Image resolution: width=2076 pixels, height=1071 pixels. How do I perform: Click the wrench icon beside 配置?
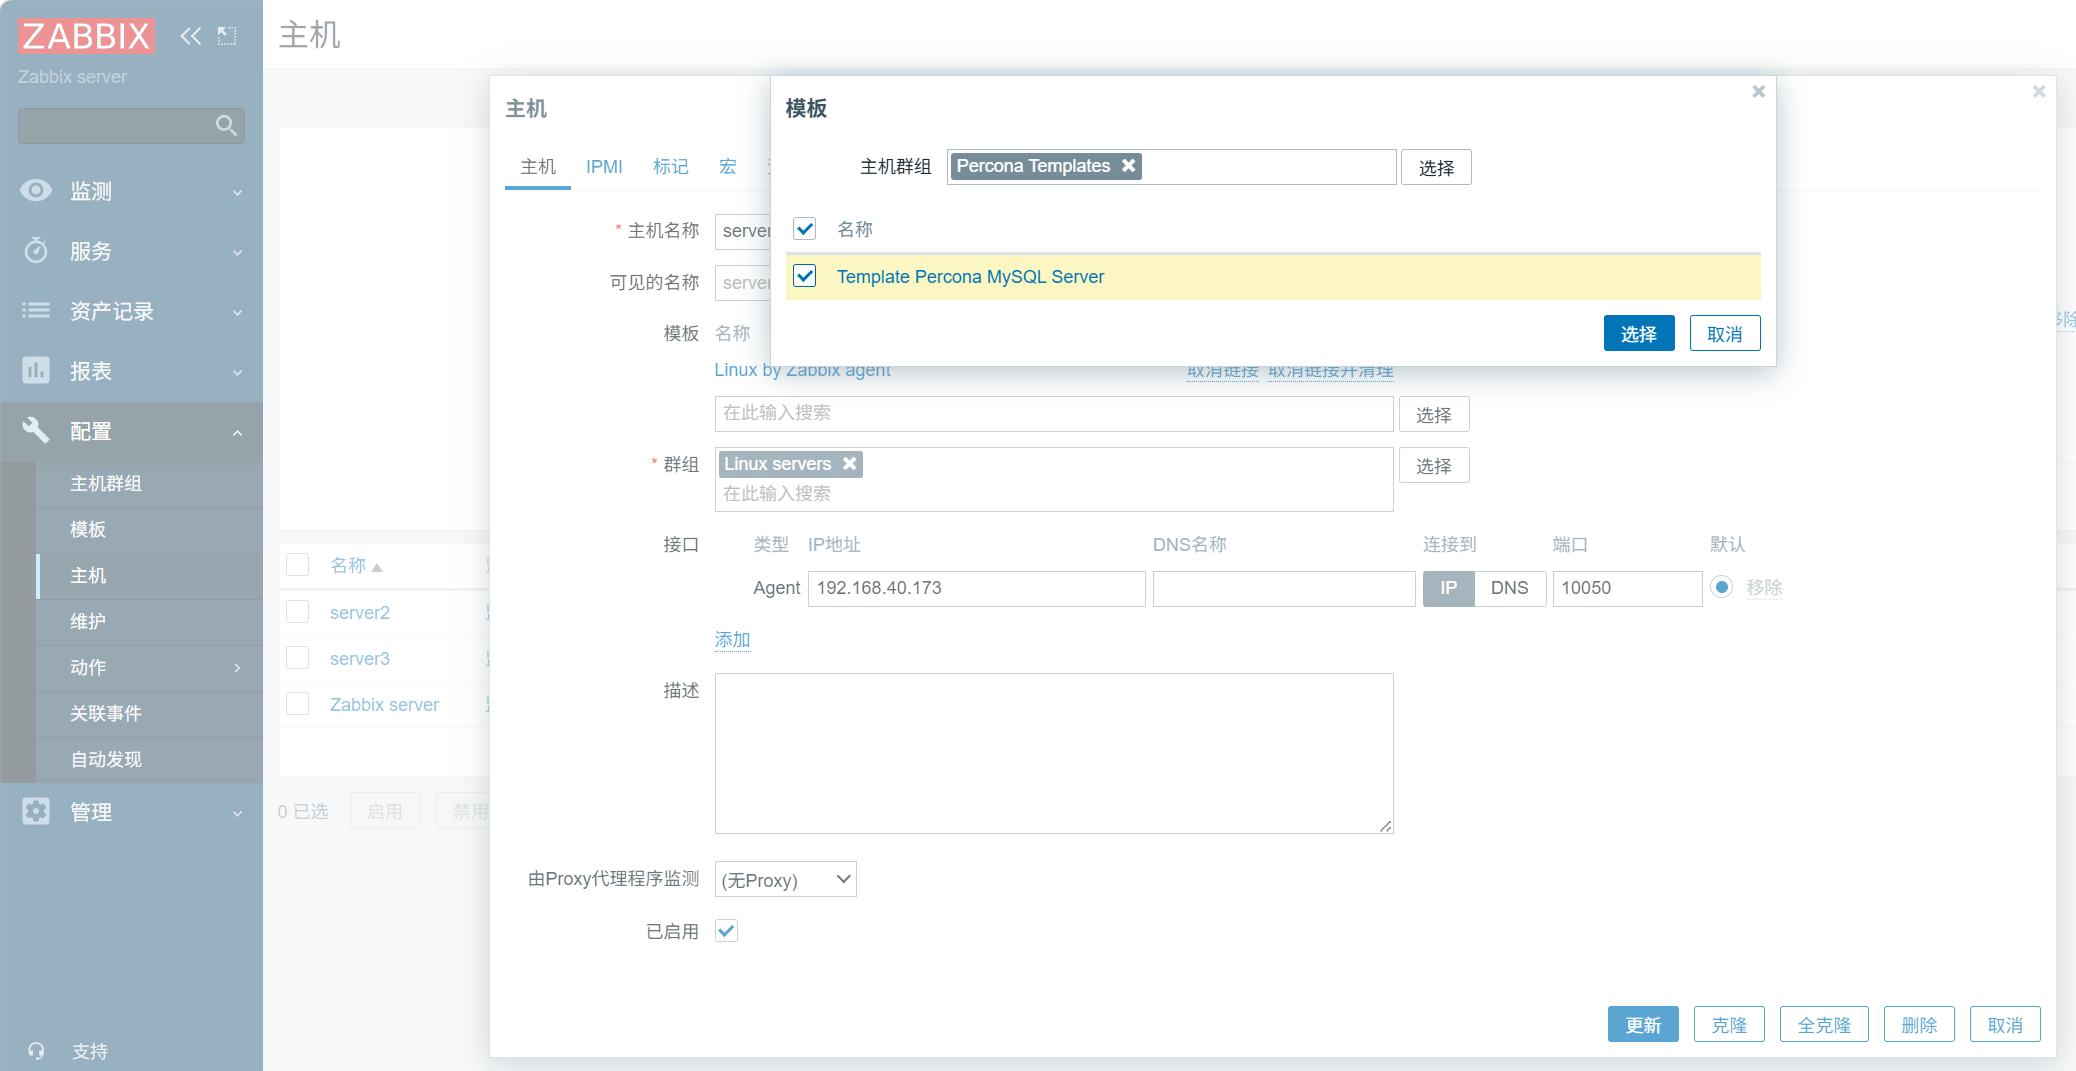[36, 430]
